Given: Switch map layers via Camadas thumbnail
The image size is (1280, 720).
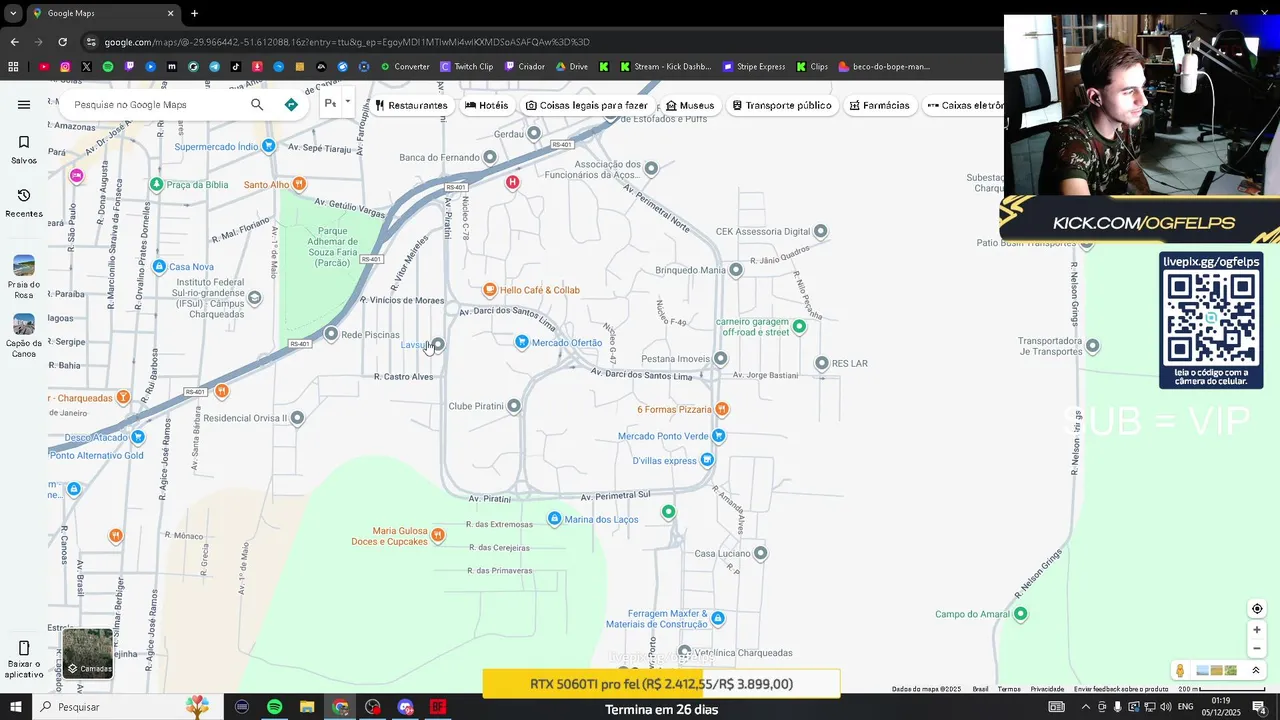Looking at the screenshot, I should coord(87,653).
